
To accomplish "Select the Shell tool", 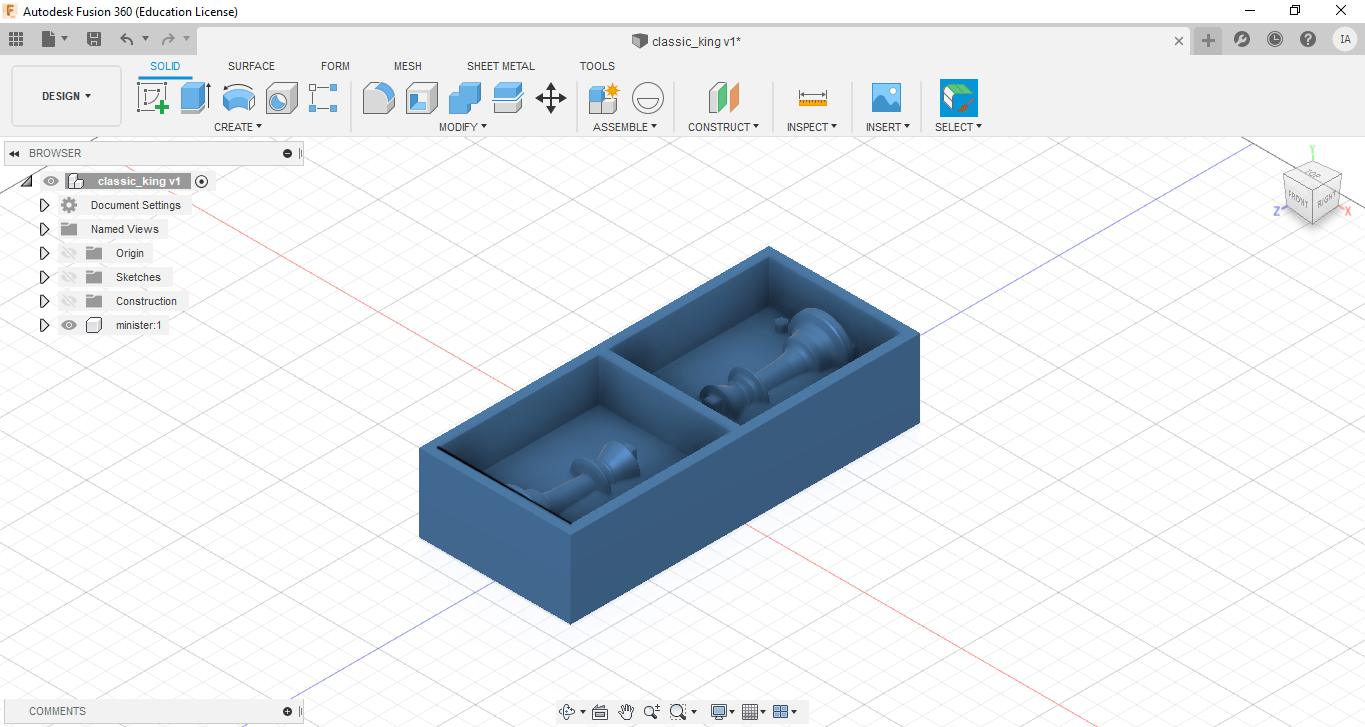I will (421, 98).
